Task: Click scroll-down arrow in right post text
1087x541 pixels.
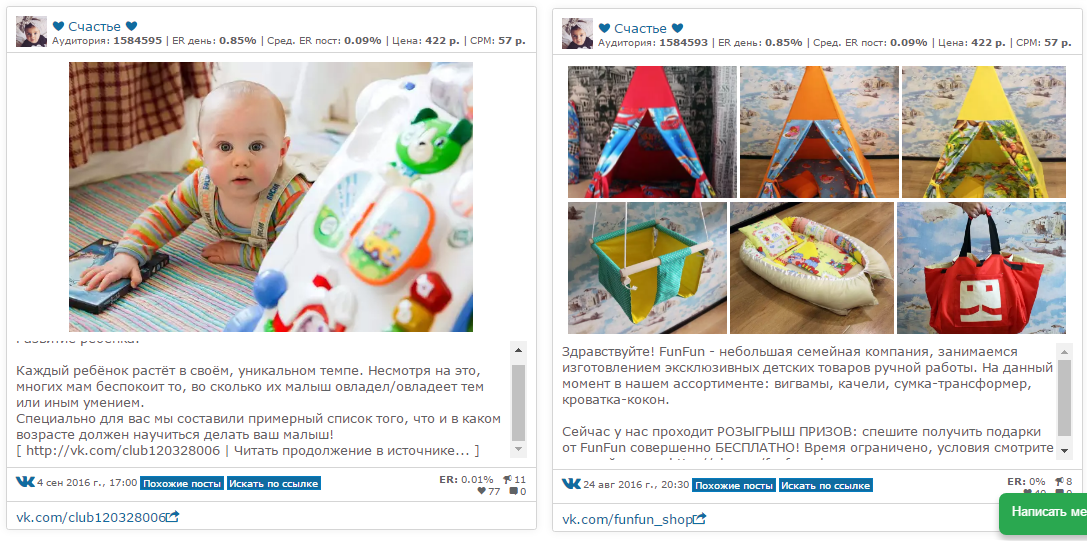Action: pos(1065,450)
